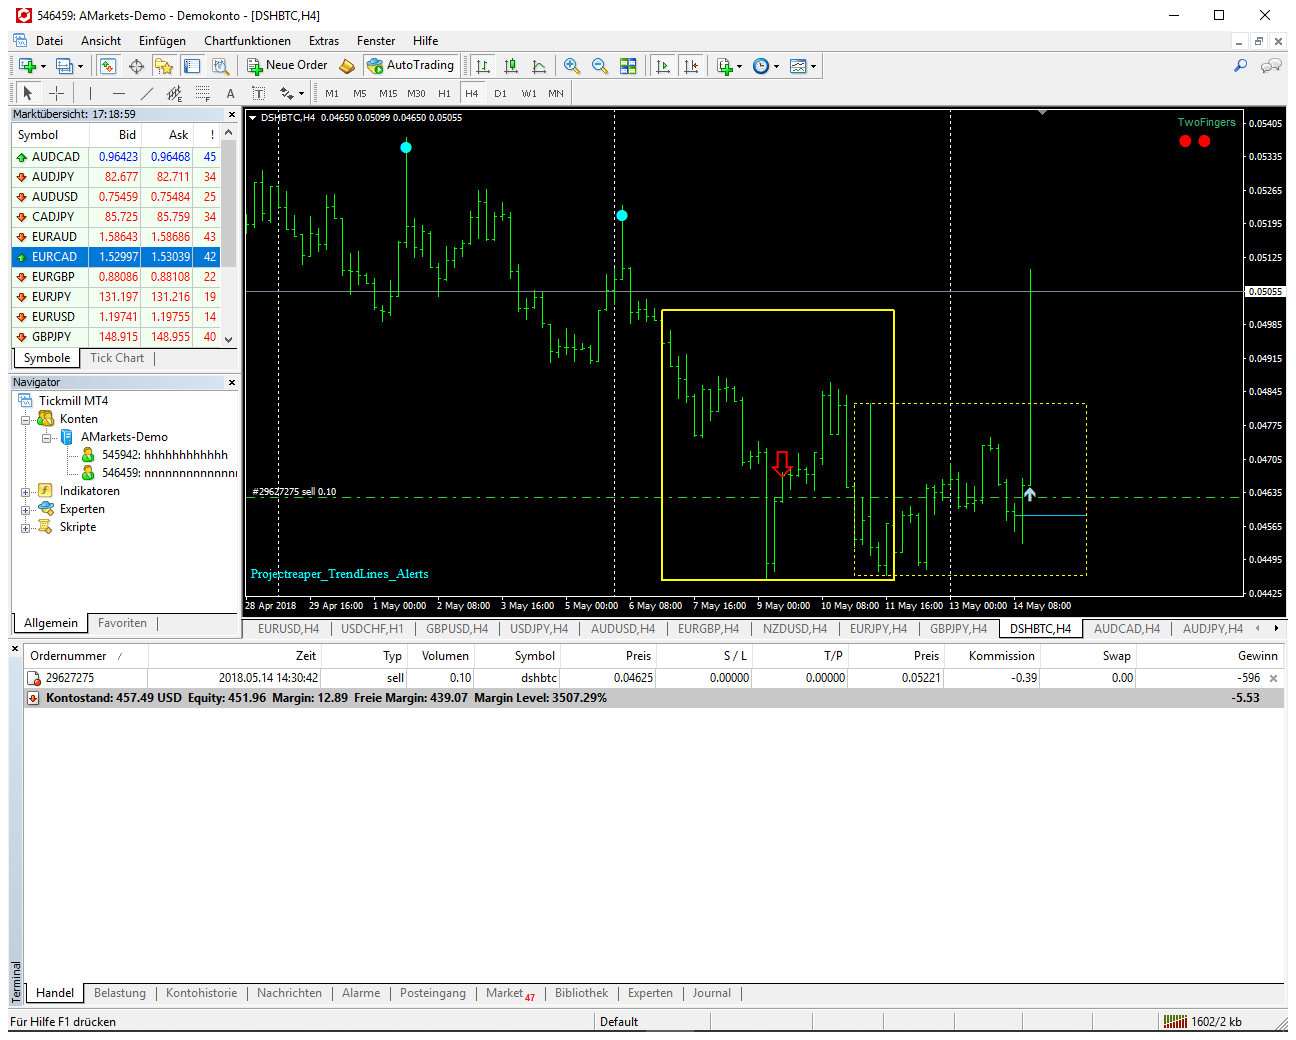Zoom in on the chart
Viewport: 1296px width, 1040px height.
[572, 66]
